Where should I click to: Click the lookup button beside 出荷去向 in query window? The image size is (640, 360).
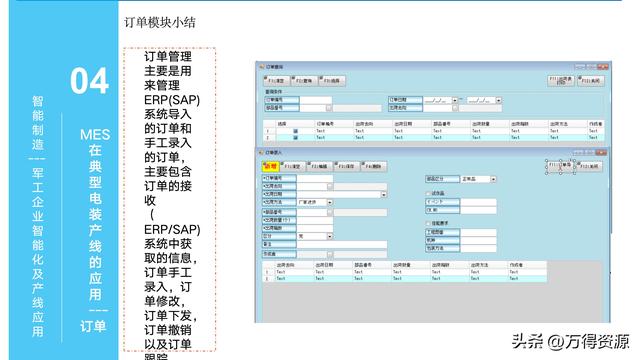(455, 108)
